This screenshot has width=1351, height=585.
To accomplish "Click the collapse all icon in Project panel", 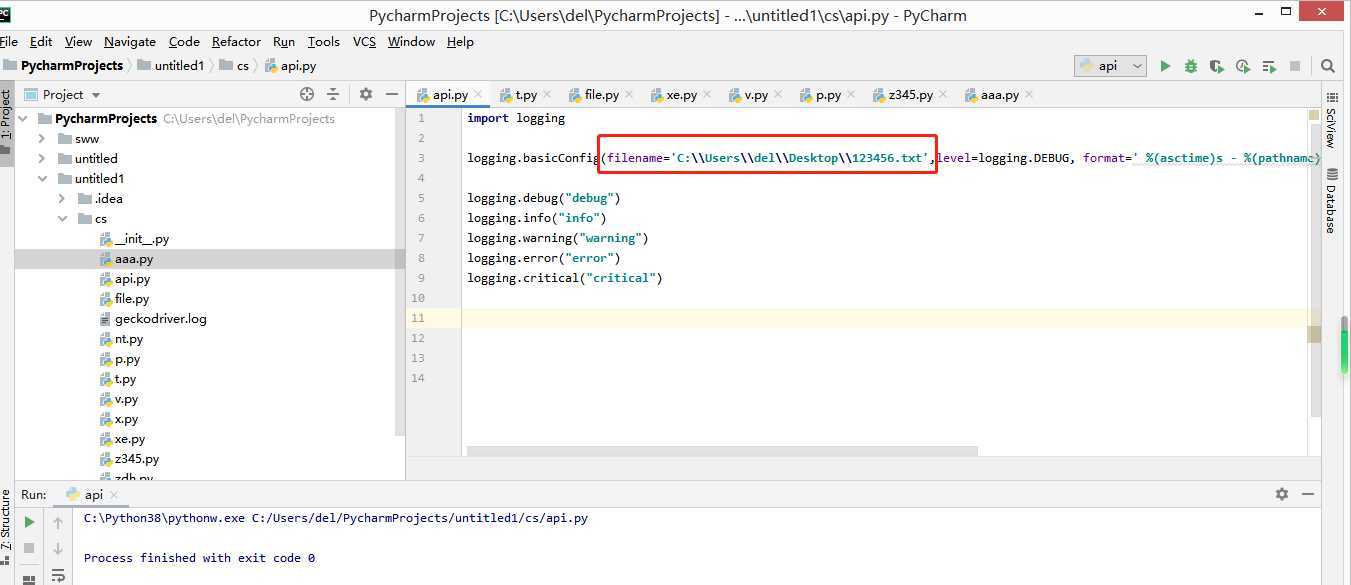I will coord(333,94).
